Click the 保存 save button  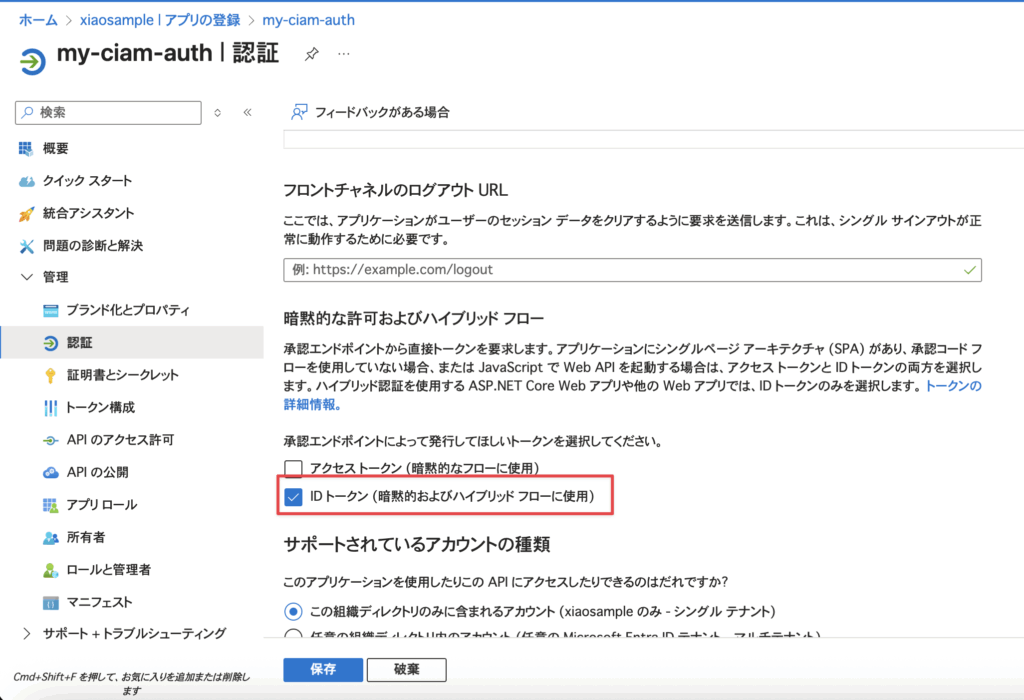[x=322, y=669]
